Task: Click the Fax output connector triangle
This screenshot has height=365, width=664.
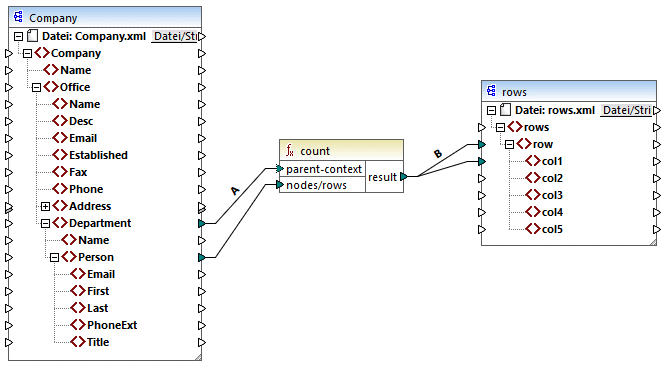Action: 202,172
